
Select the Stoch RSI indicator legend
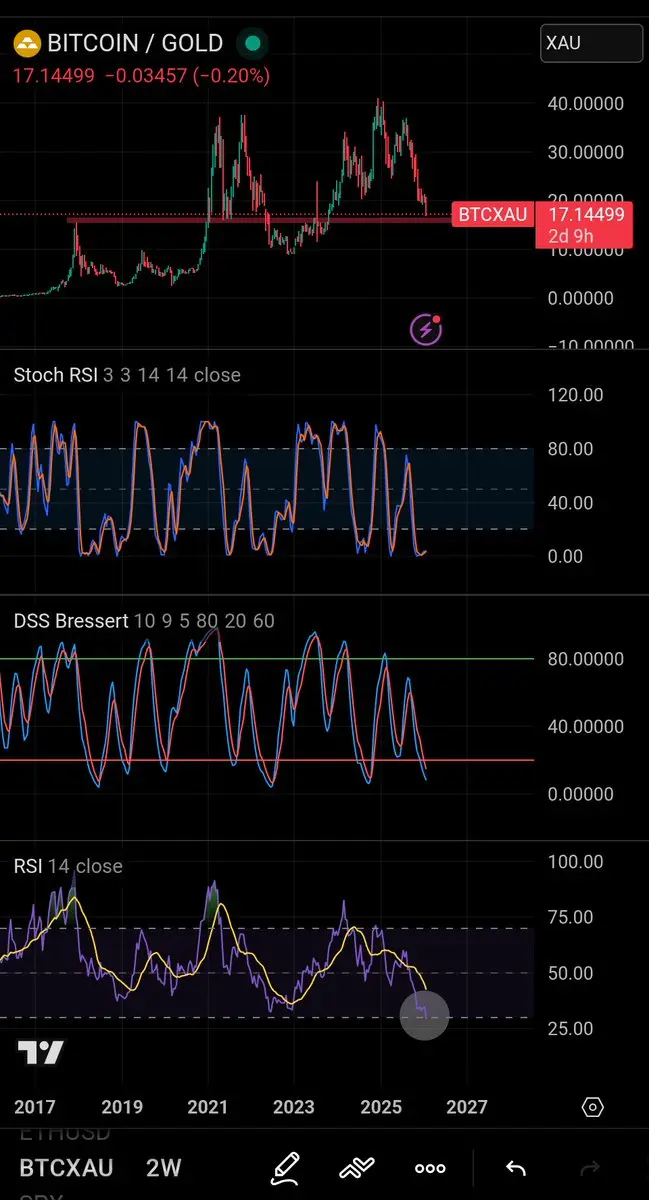[x=127, y=375]
